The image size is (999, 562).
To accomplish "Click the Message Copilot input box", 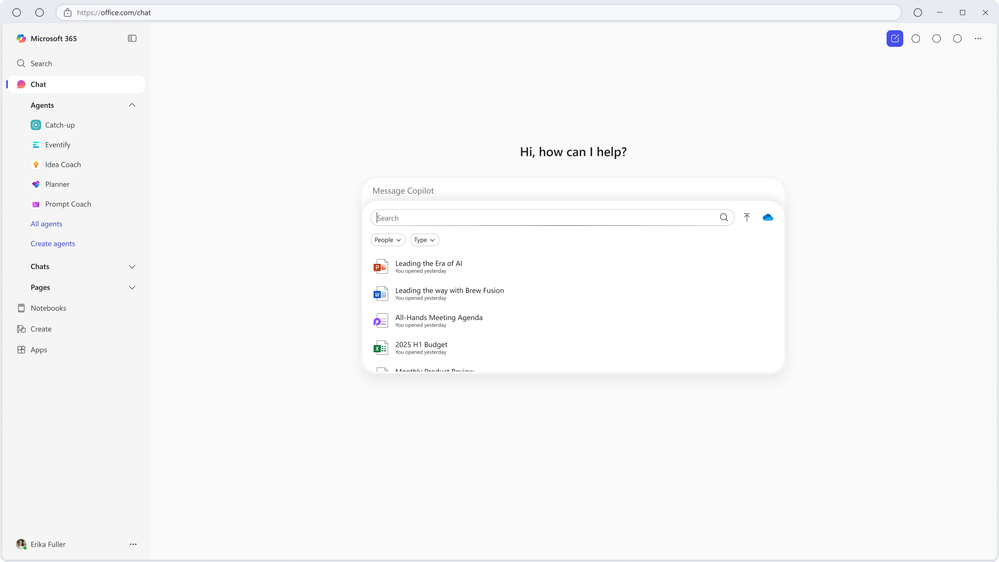I will pos(573,191).
